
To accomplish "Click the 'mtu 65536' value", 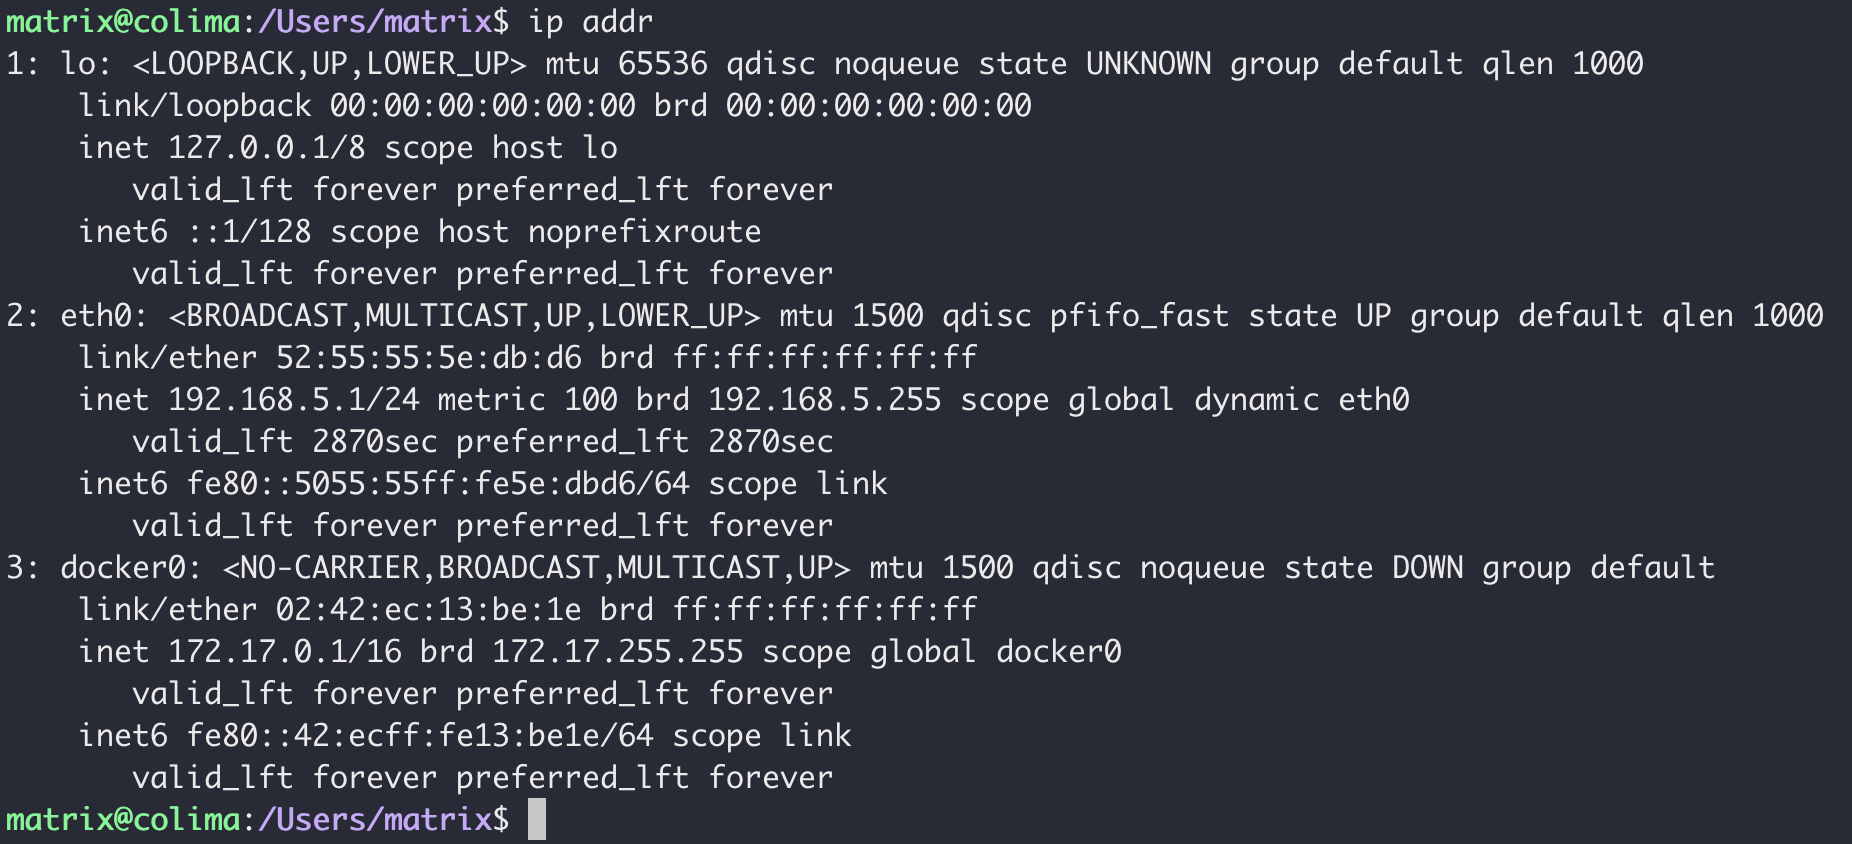I will 626,64.
